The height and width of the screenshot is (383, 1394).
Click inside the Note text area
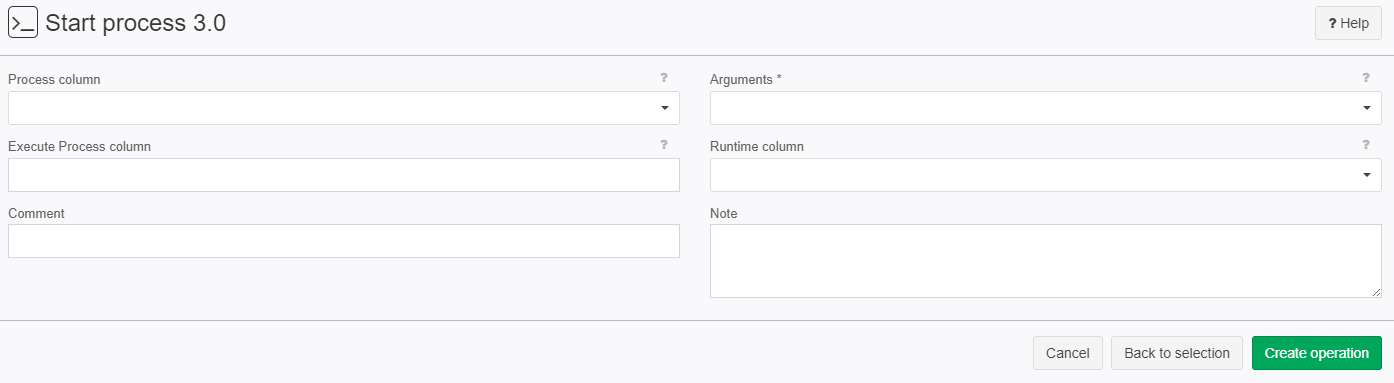[1046, 261]
